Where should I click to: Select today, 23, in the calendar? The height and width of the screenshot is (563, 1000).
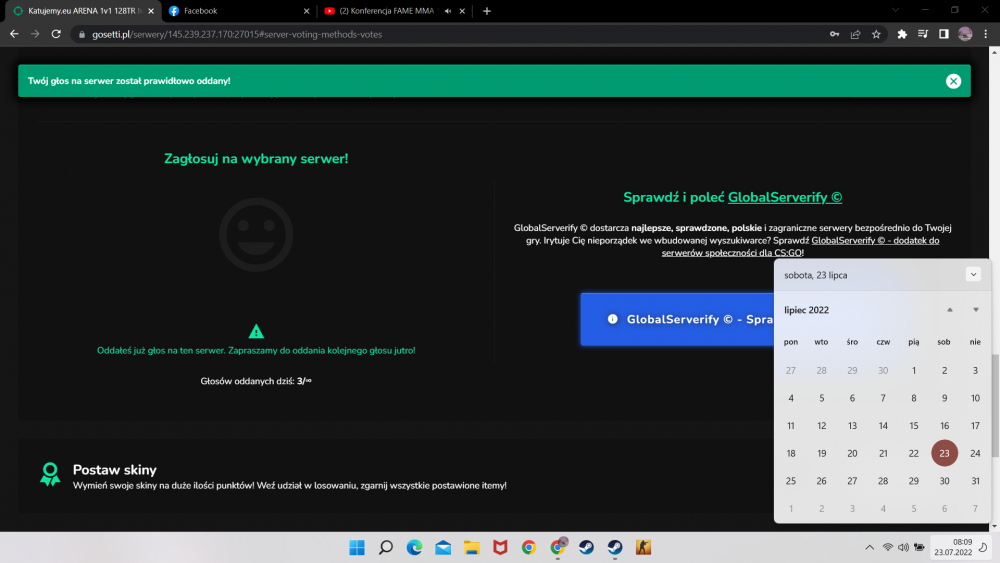click(945, 453)
